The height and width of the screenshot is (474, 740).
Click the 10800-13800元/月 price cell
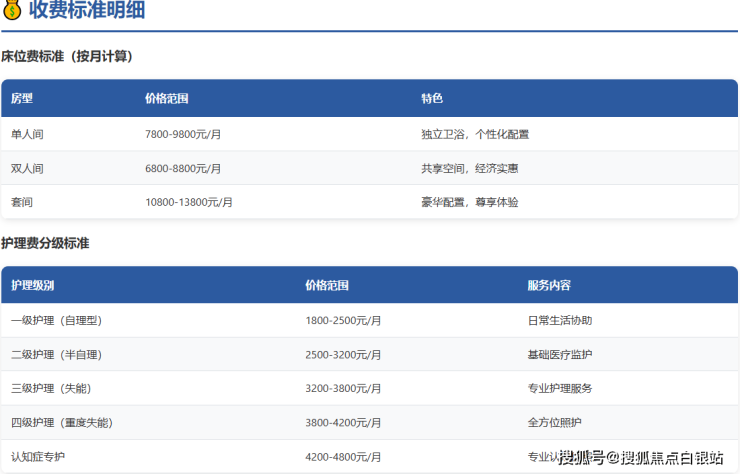(x=189, y=202)
